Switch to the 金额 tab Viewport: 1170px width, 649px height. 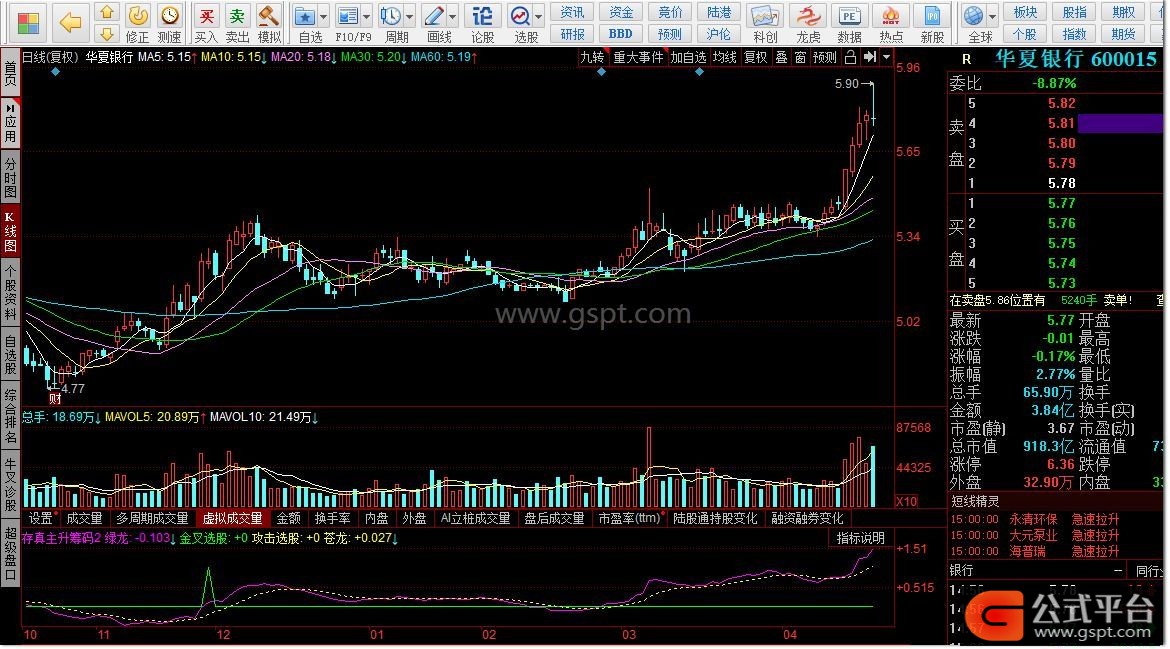(289, 518)
